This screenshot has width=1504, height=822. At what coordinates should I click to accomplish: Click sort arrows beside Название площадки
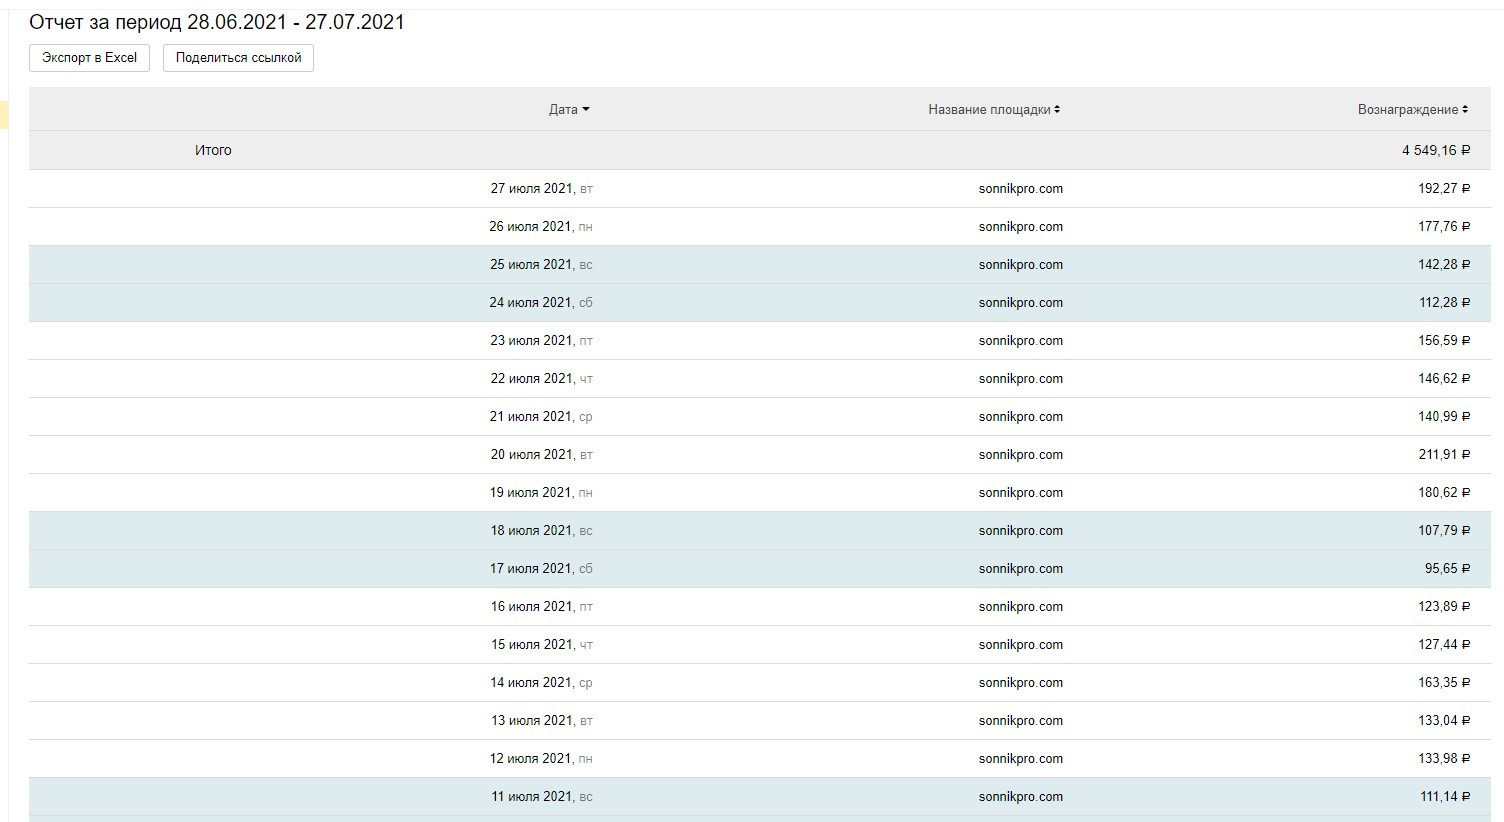1057,110
